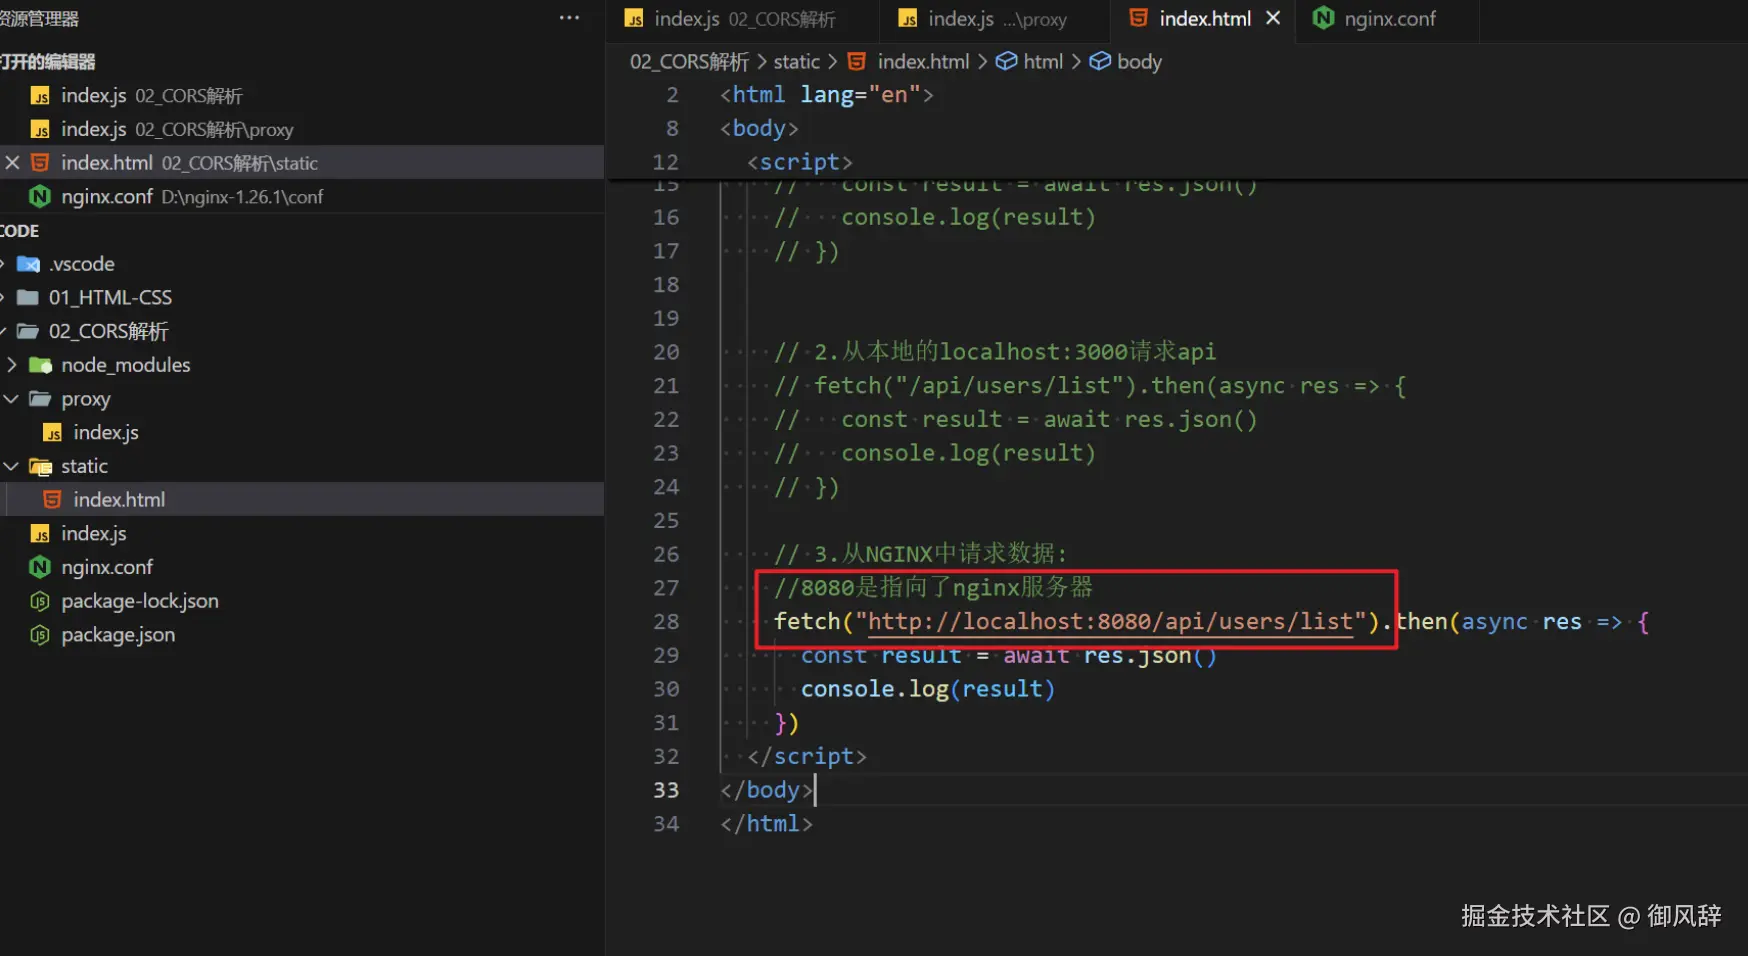Screen dimensions: 1748x956
Task: Collapse the proxy folder chevron
Action: click(x=12, y=399)
